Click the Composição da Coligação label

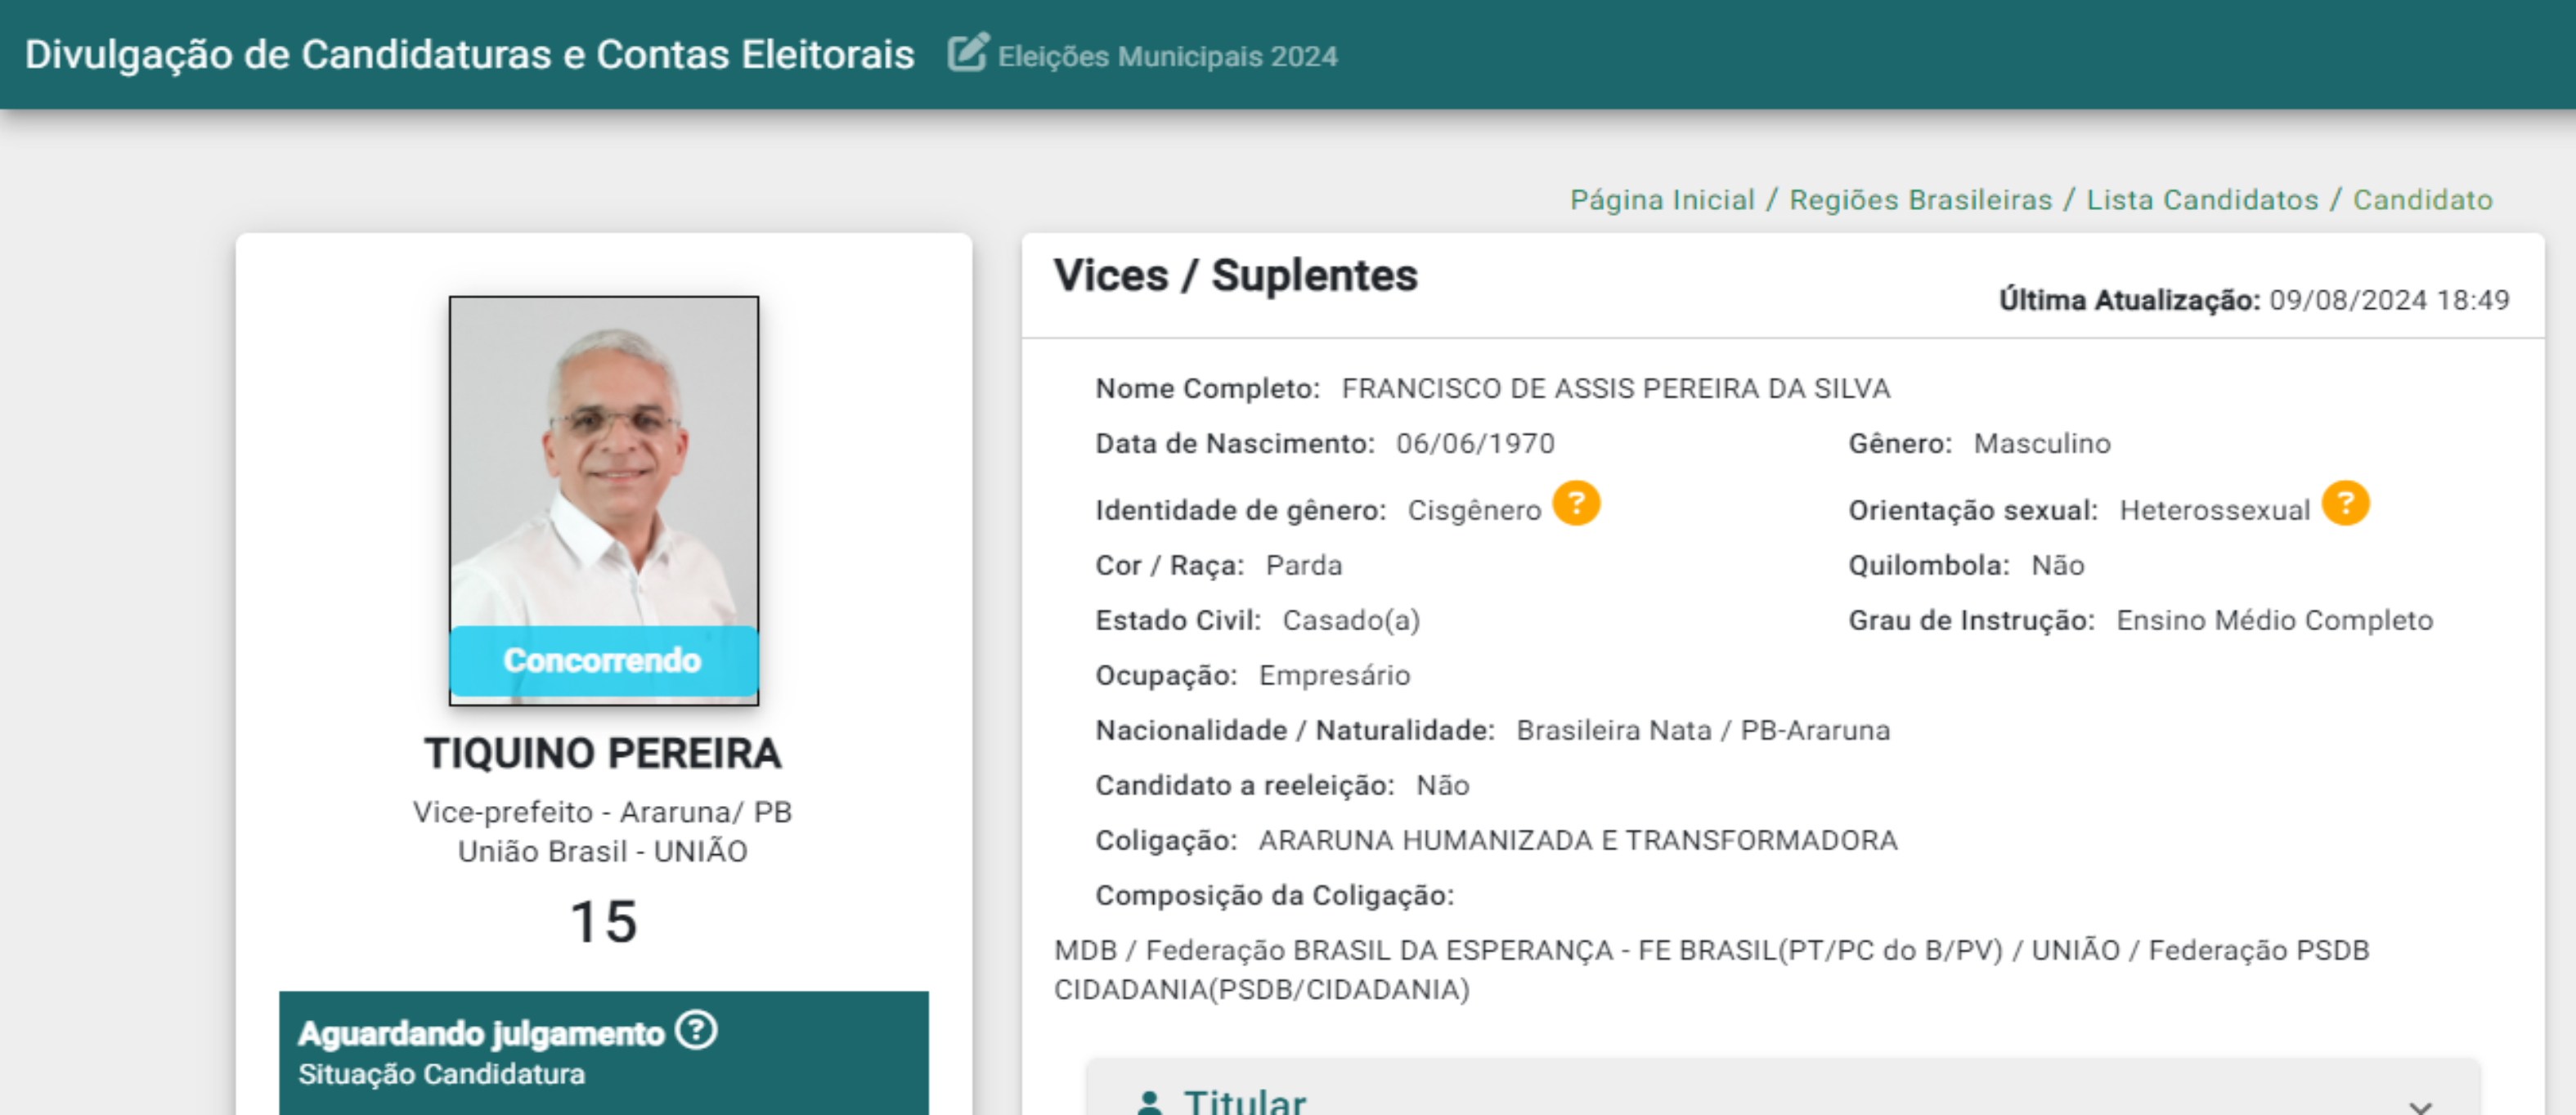(1274, 895)
